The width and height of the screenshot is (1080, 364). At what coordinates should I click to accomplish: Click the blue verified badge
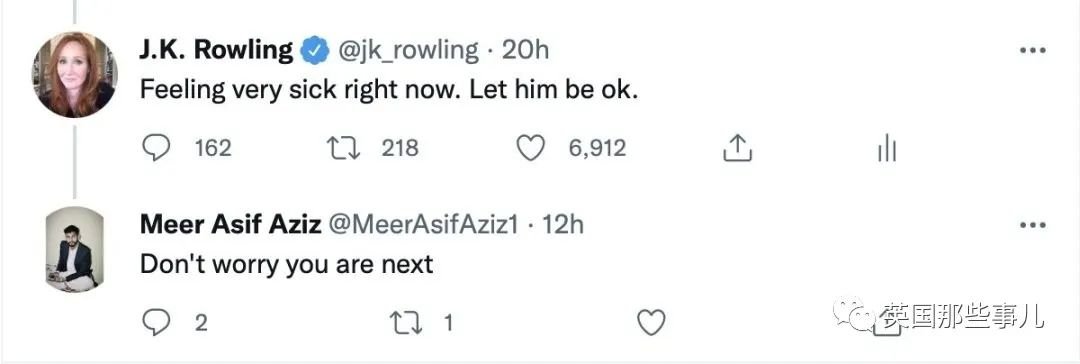tap(315, 51)
